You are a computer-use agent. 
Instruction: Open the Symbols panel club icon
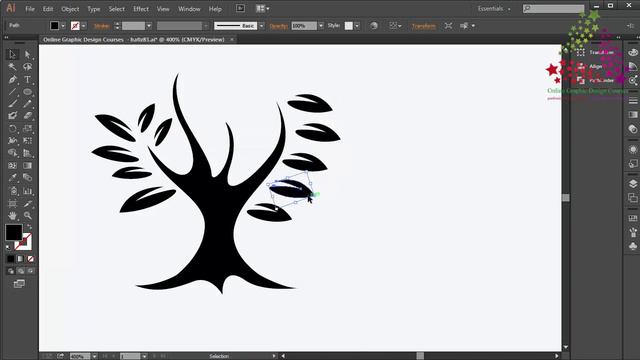[633, 246]
